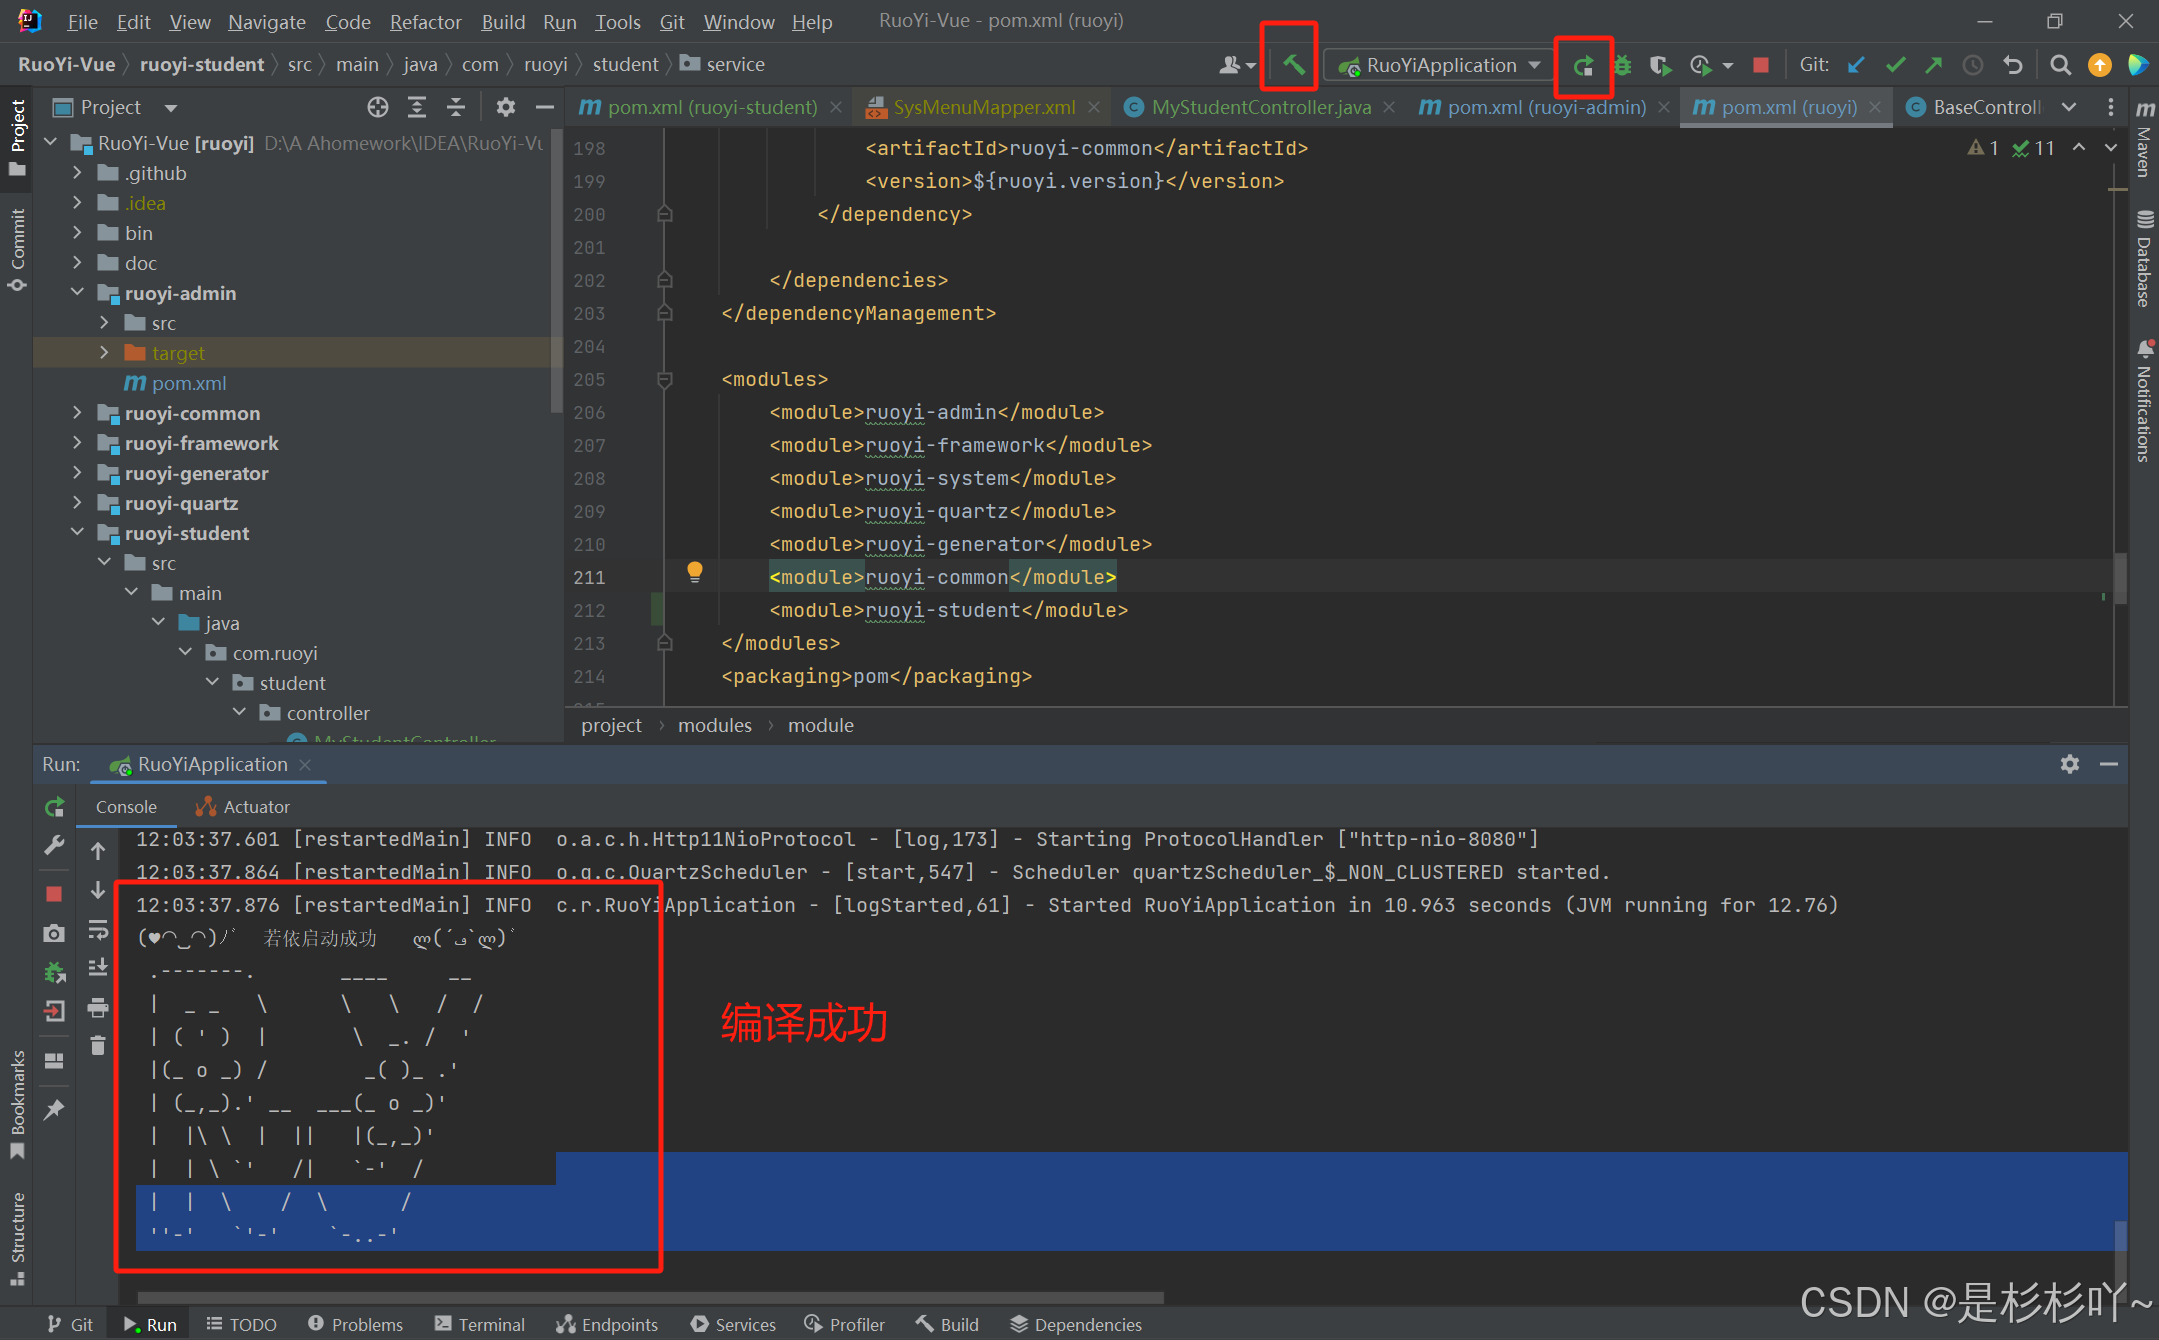Click the Rollback undo arrow icon

tap(2013, 66)
